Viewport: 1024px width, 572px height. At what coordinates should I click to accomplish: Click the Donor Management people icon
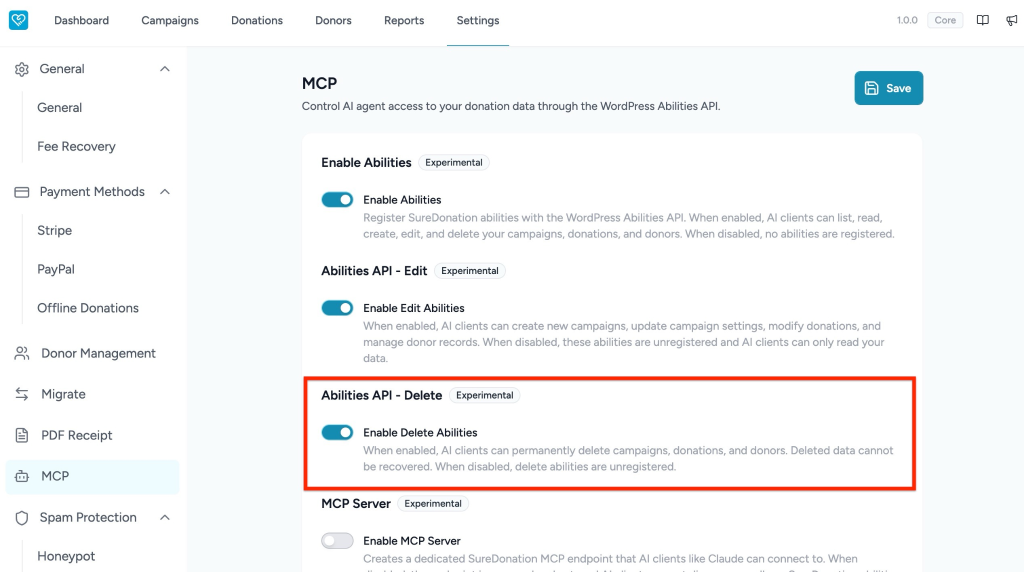(22, 353)
